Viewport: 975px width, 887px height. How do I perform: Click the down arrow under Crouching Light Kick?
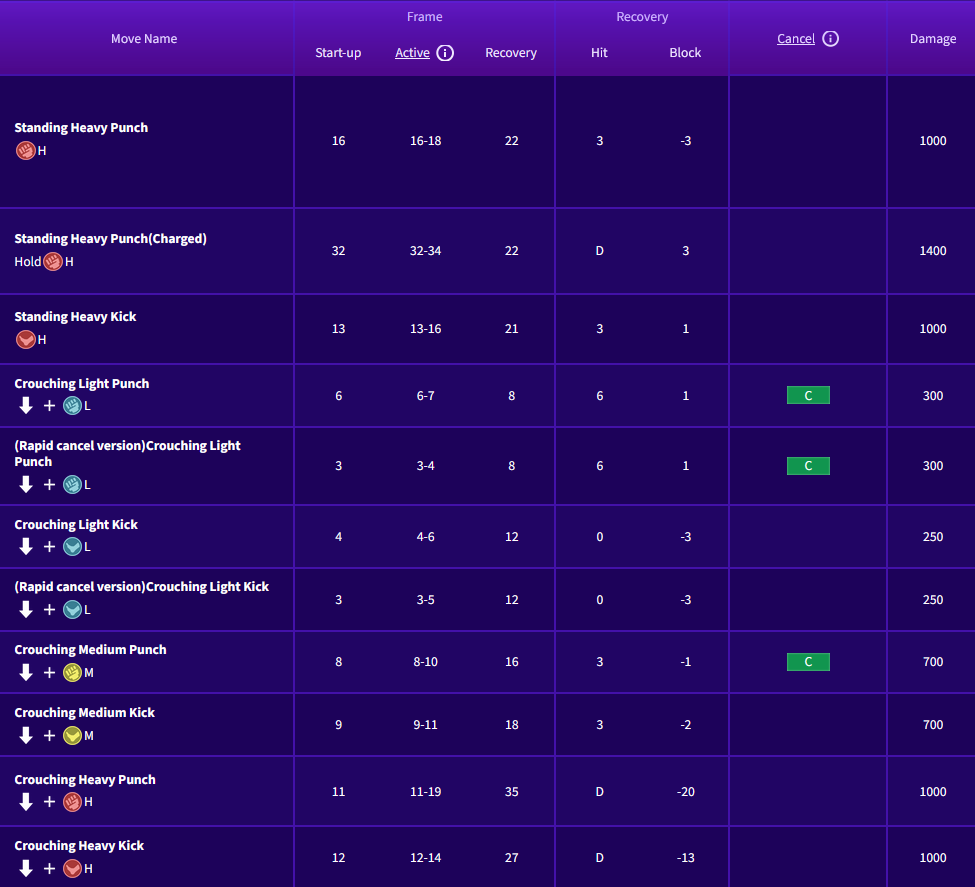[x=25, y=546]
